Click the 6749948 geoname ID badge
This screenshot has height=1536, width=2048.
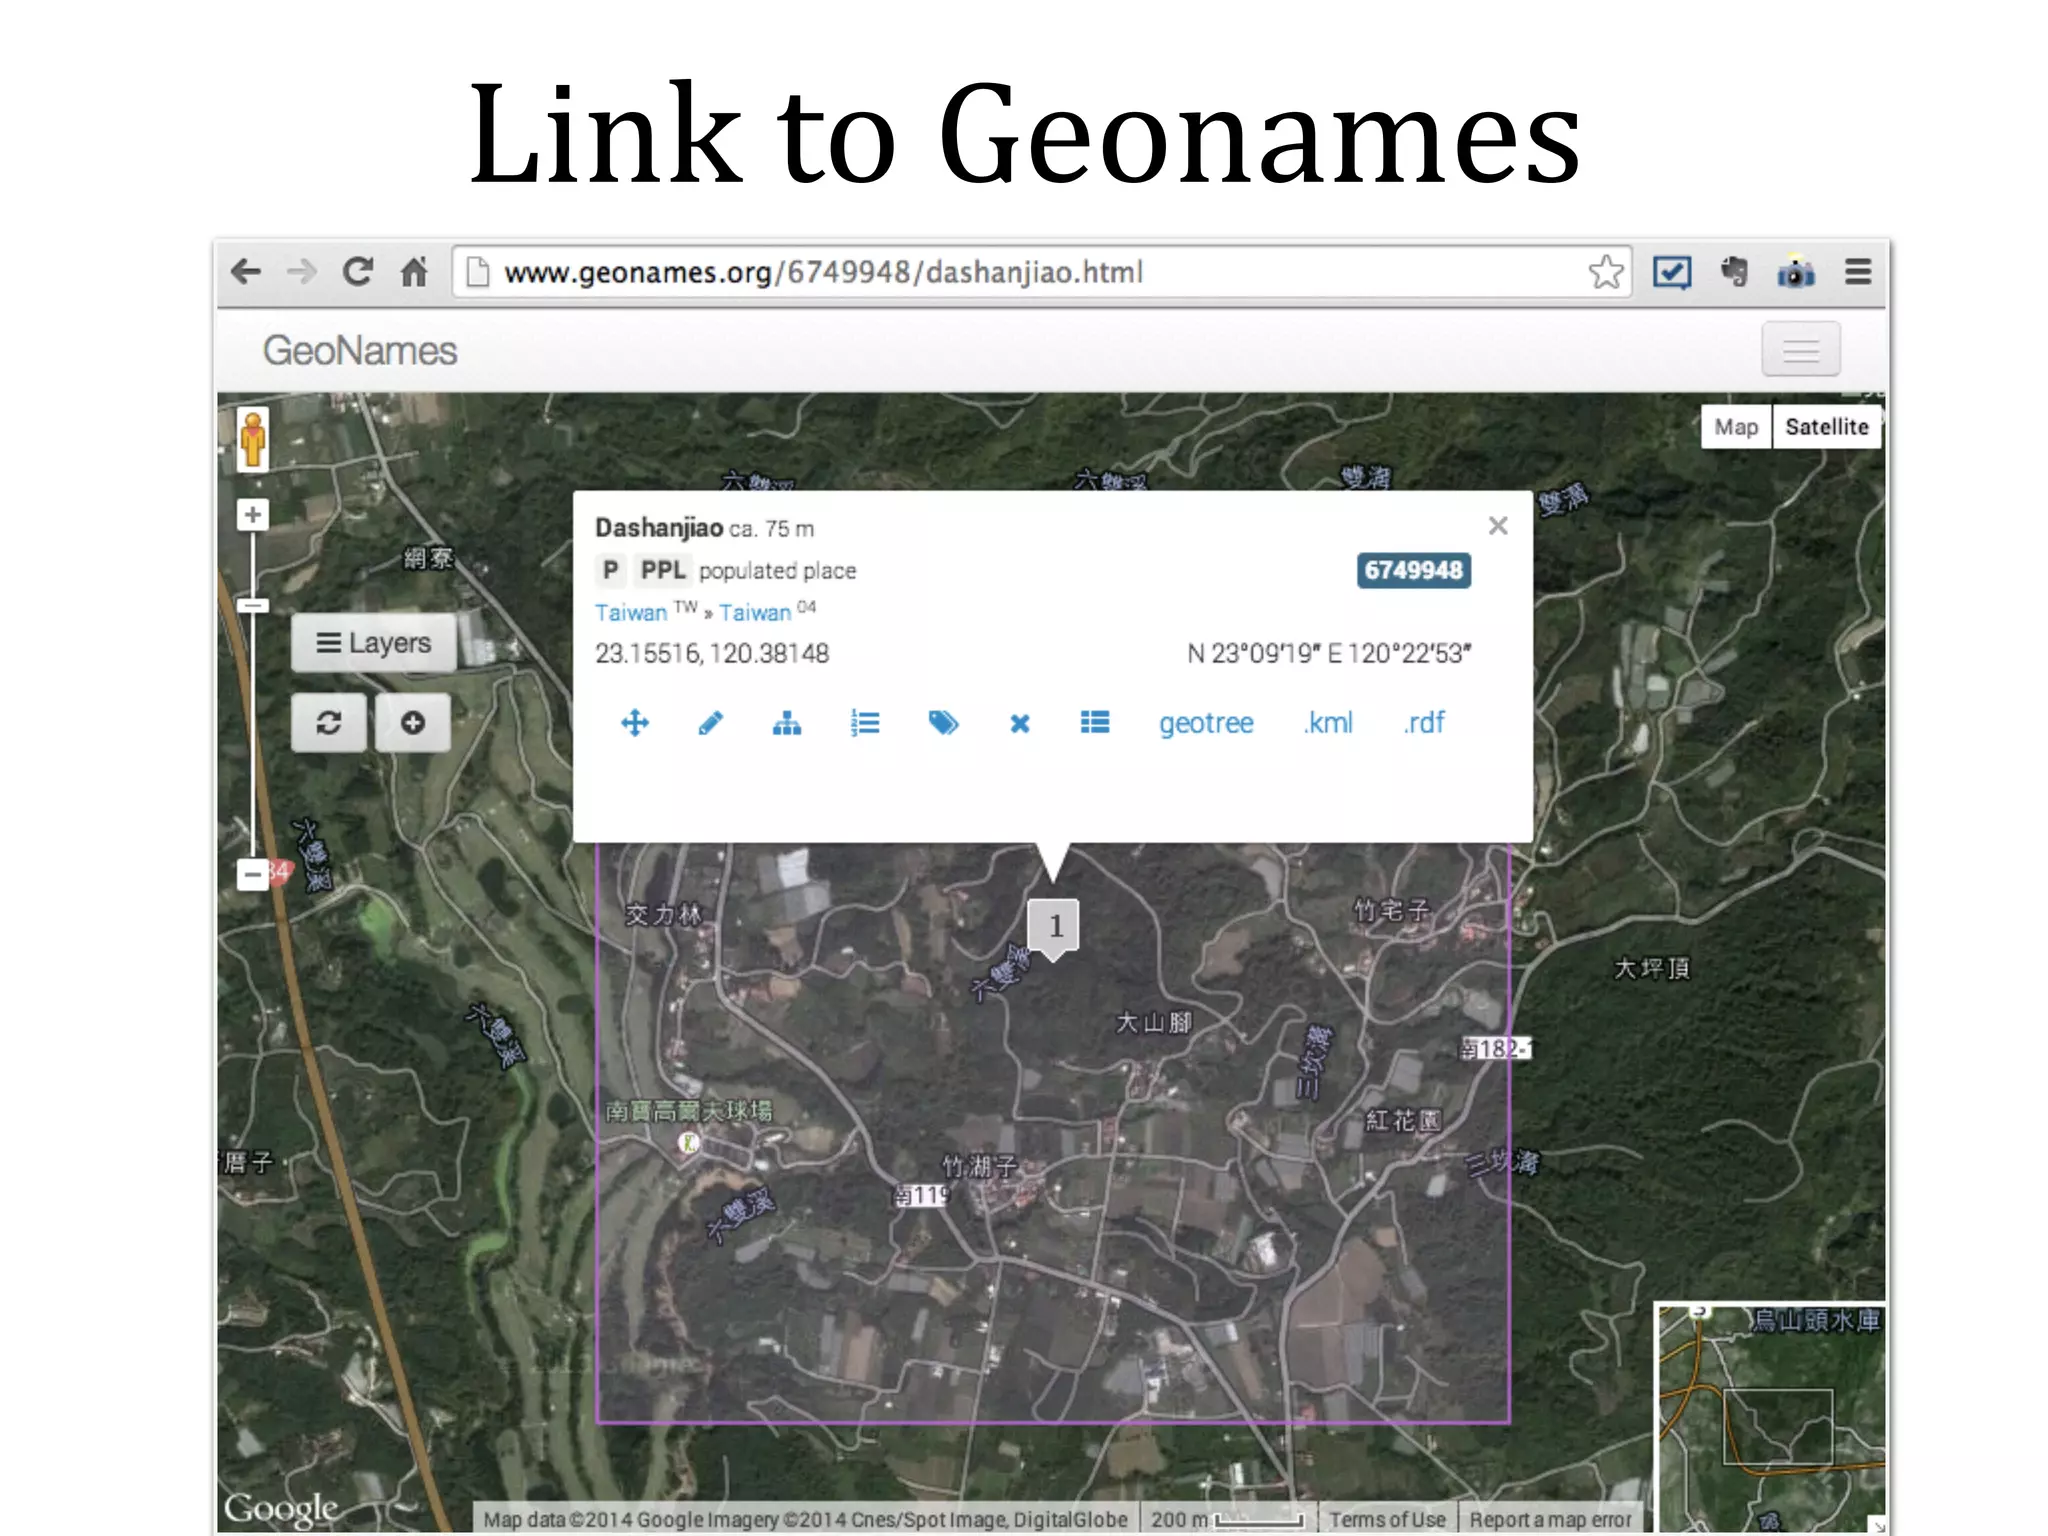[1413, 571]
